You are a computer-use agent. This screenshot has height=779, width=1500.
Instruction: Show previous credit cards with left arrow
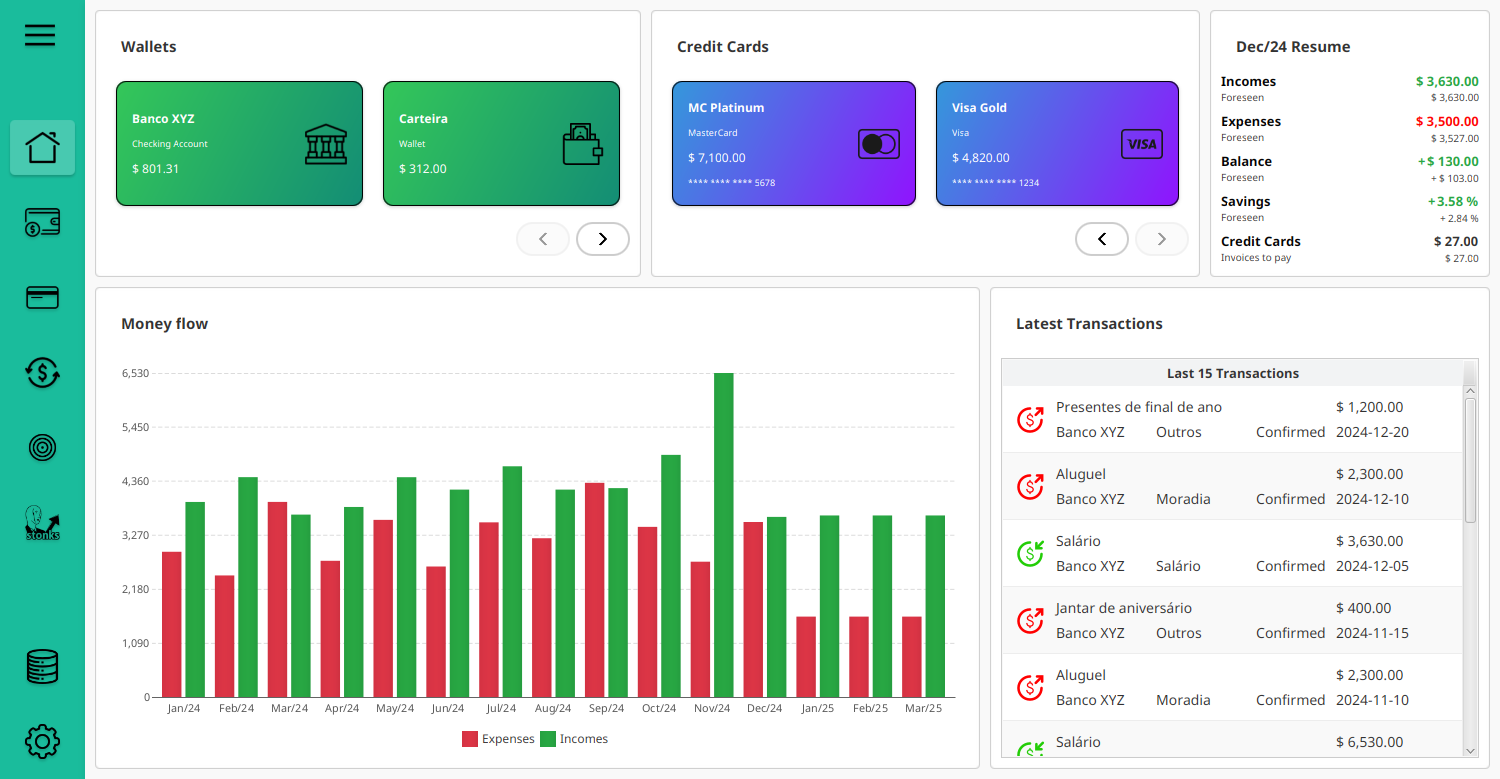click(1102, 239)
